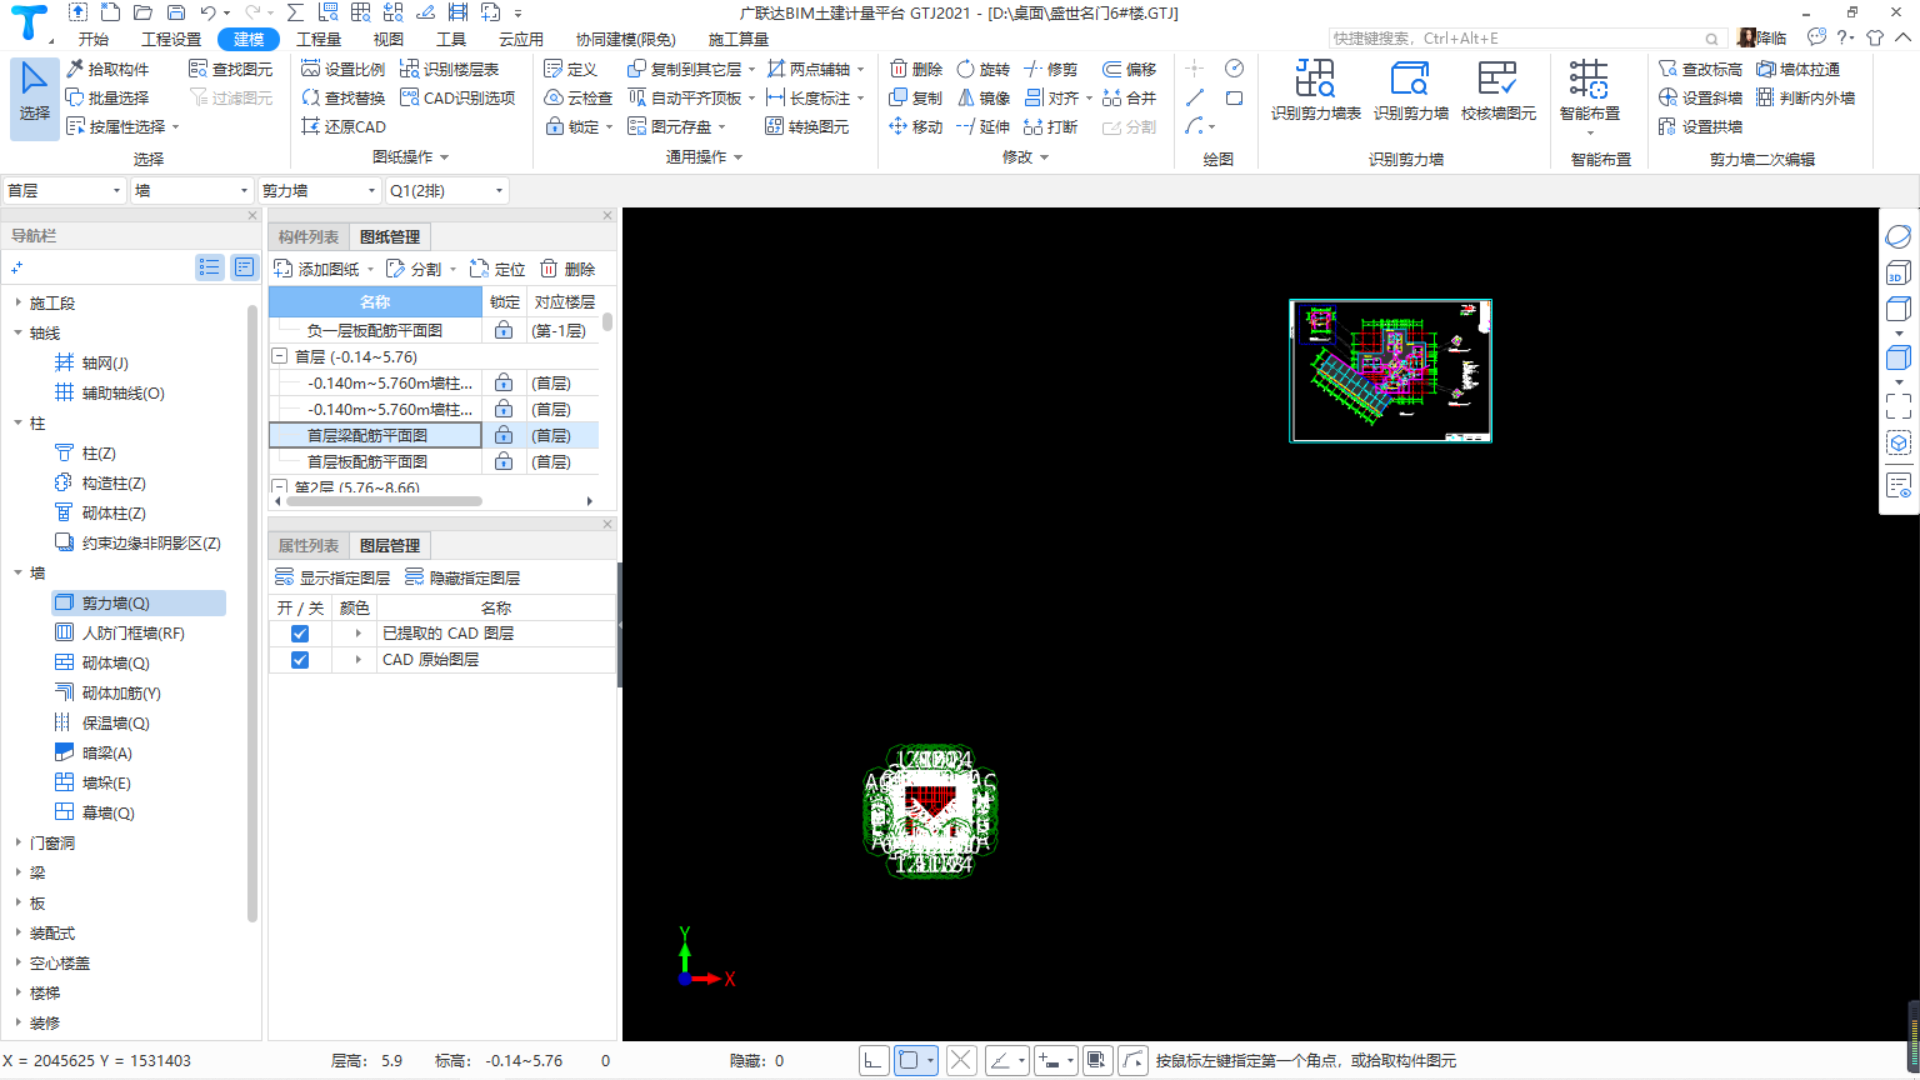Image resolution: width=1920 pixels, height=1080 pixels.
Task: Toggle CAD 原始图层 checkbox
Action: pos(300,660)
